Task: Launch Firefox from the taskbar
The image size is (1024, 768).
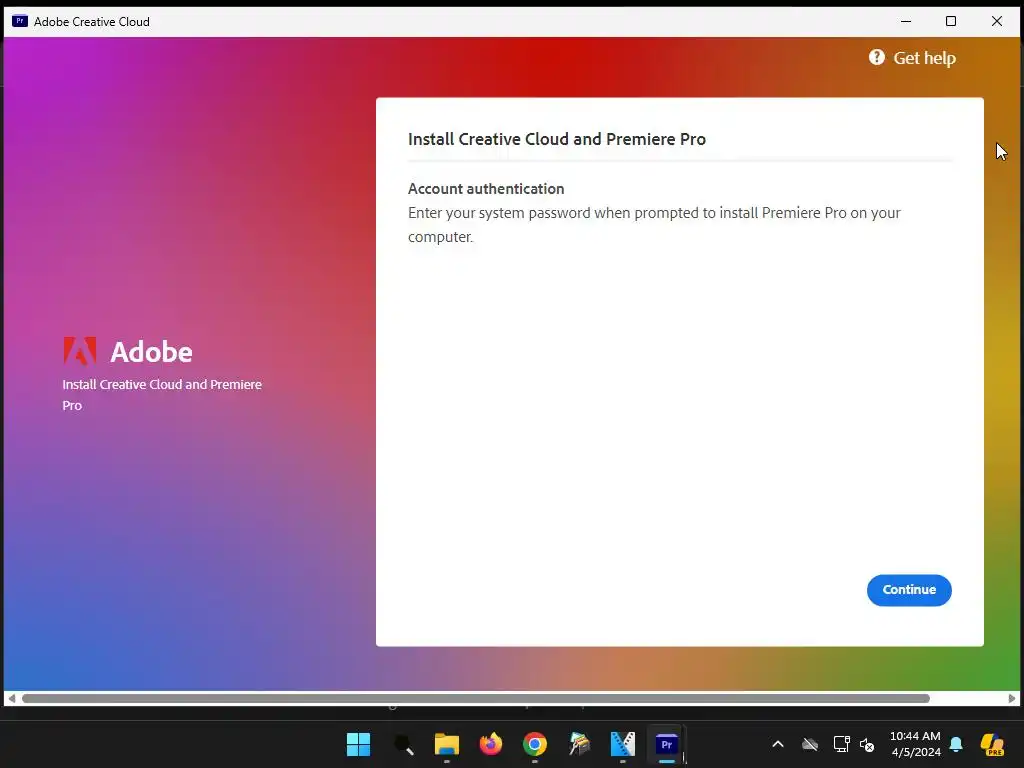Action: point(490,744)
